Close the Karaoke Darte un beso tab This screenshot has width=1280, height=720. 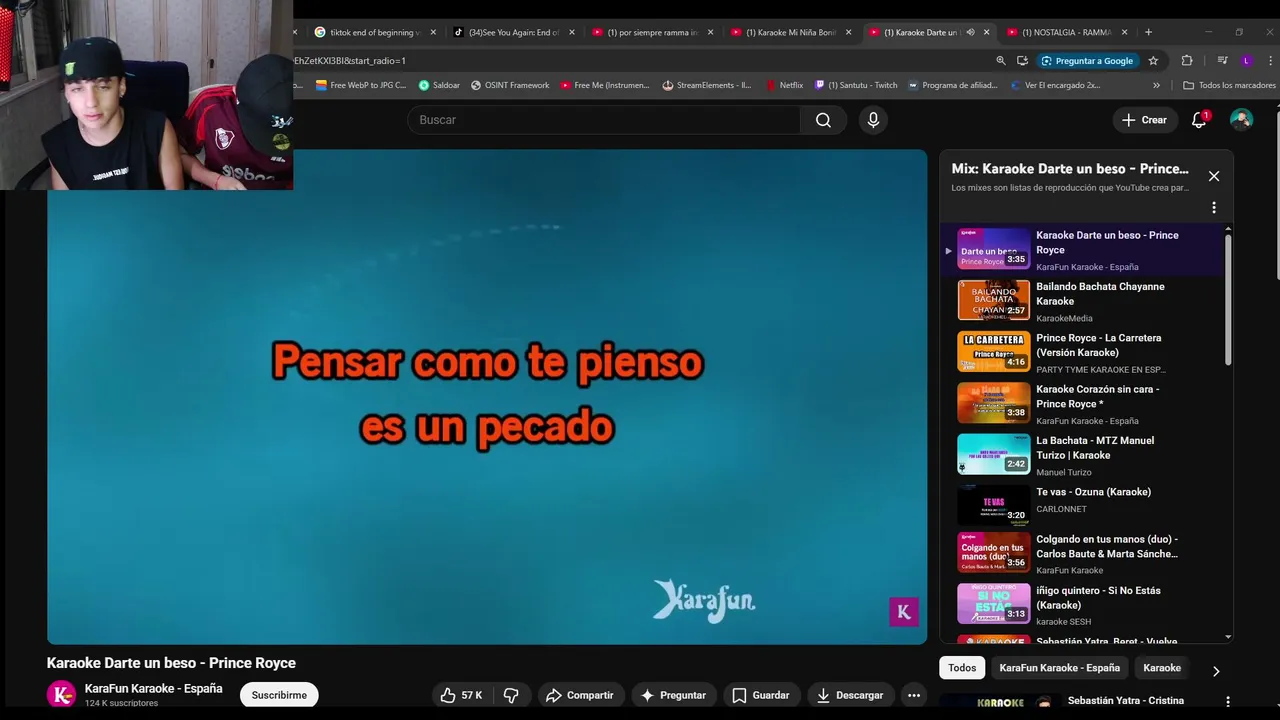click(986, 32)
